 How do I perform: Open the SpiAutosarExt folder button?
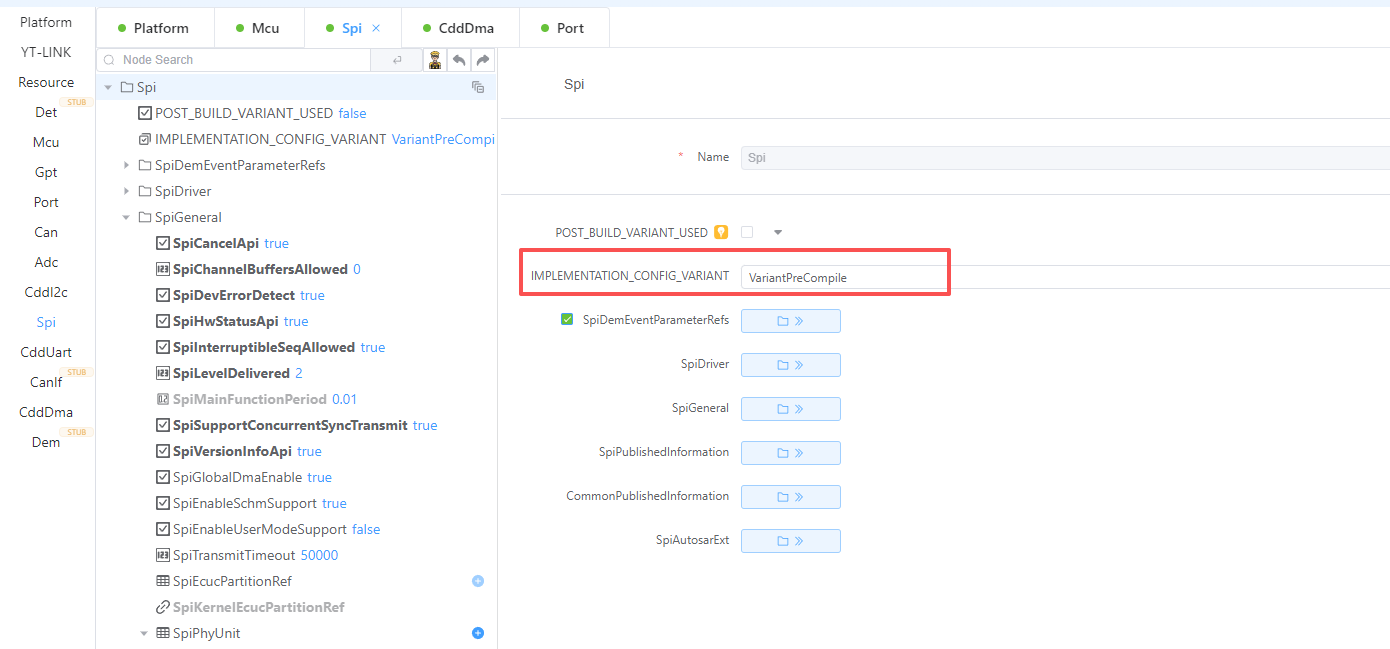pos(791,541)
